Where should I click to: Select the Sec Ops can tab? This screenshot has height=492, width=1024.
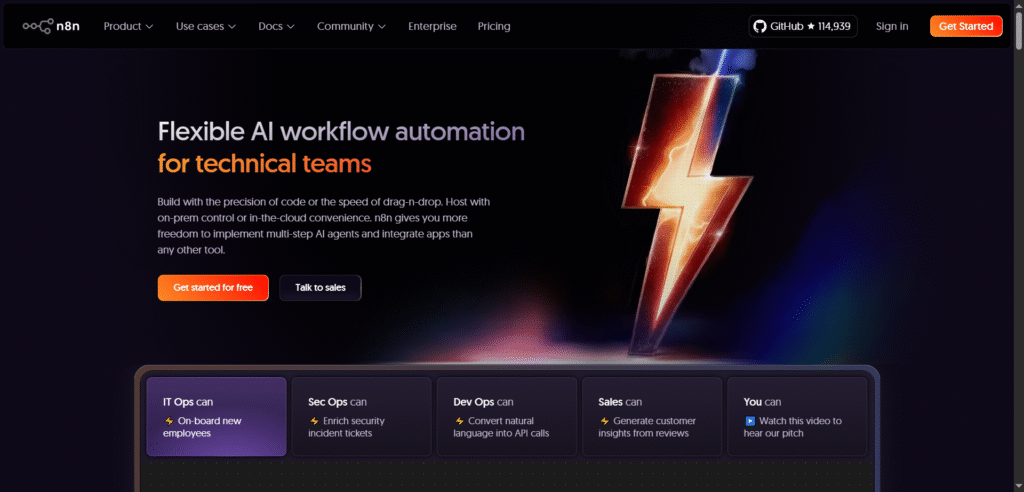[361, 416]
